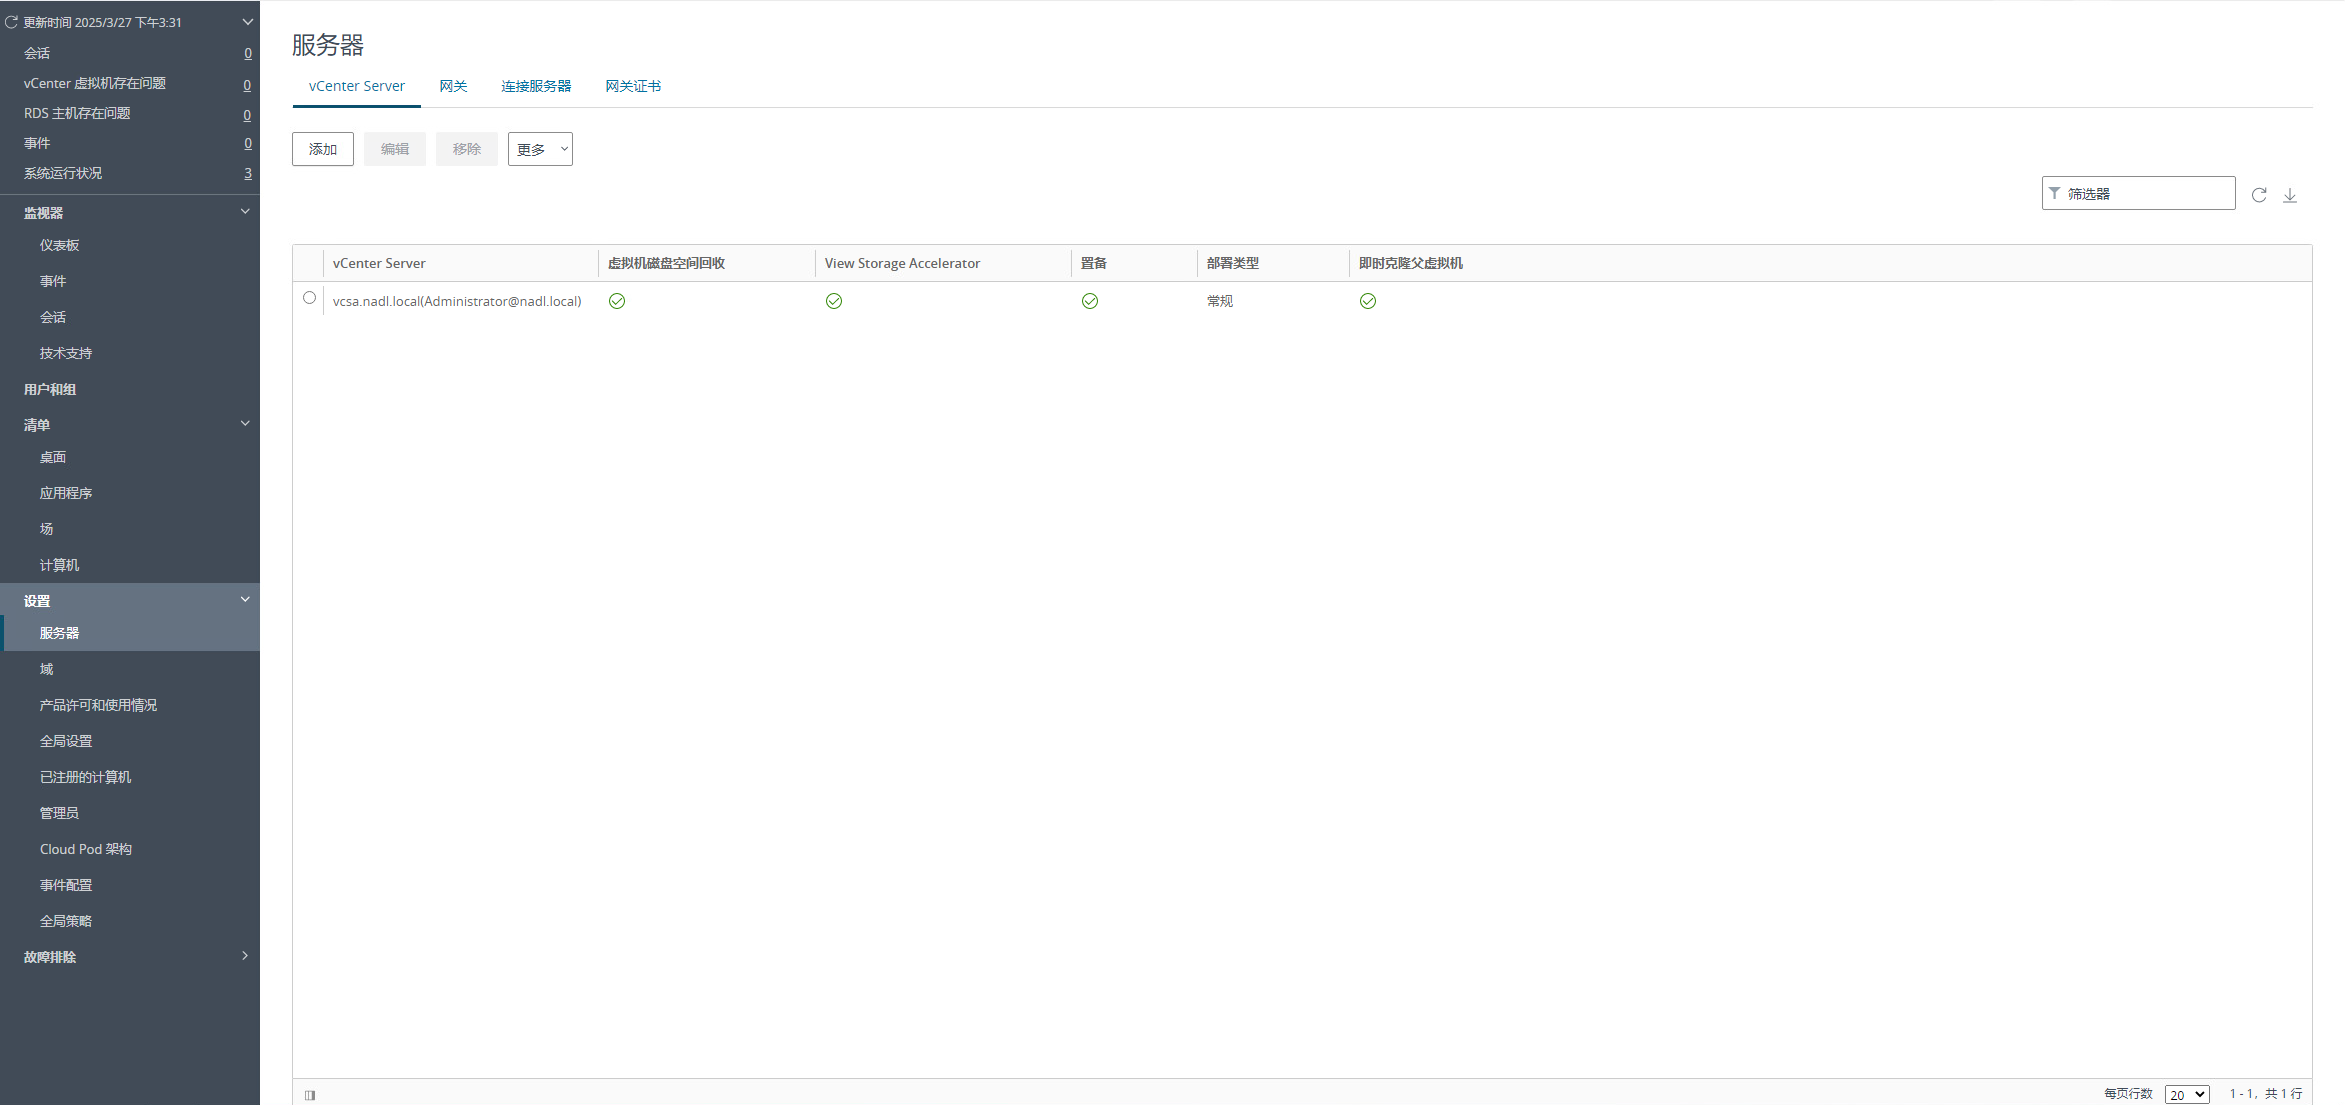Screen dimensions: 2345x1105
Task: Open 仪表板 in the sidebar
Action: 60,245
